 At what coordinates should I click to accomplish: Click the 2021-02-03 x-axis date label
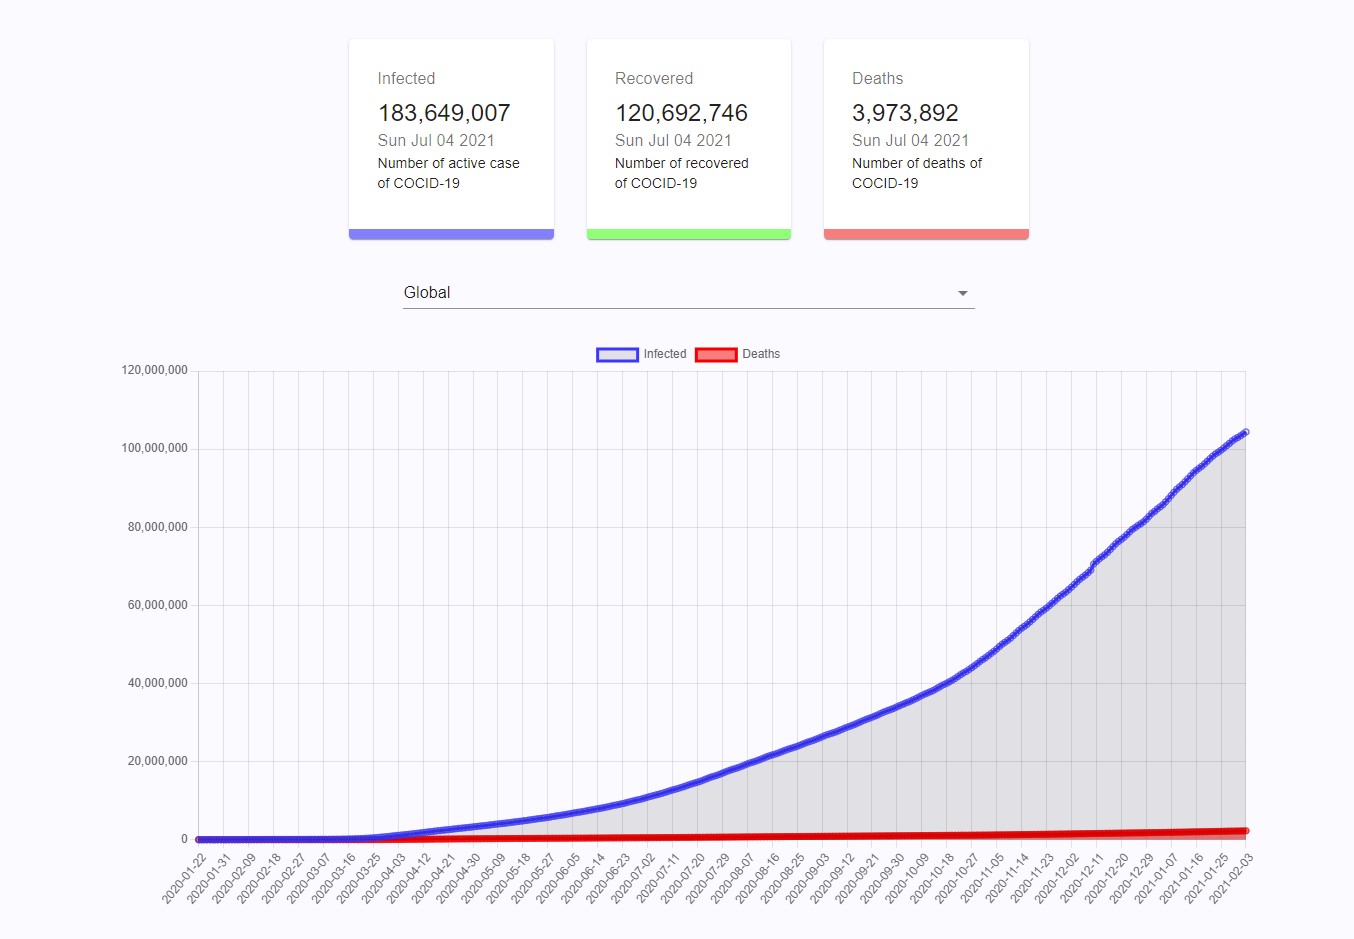pos(1230,878)
